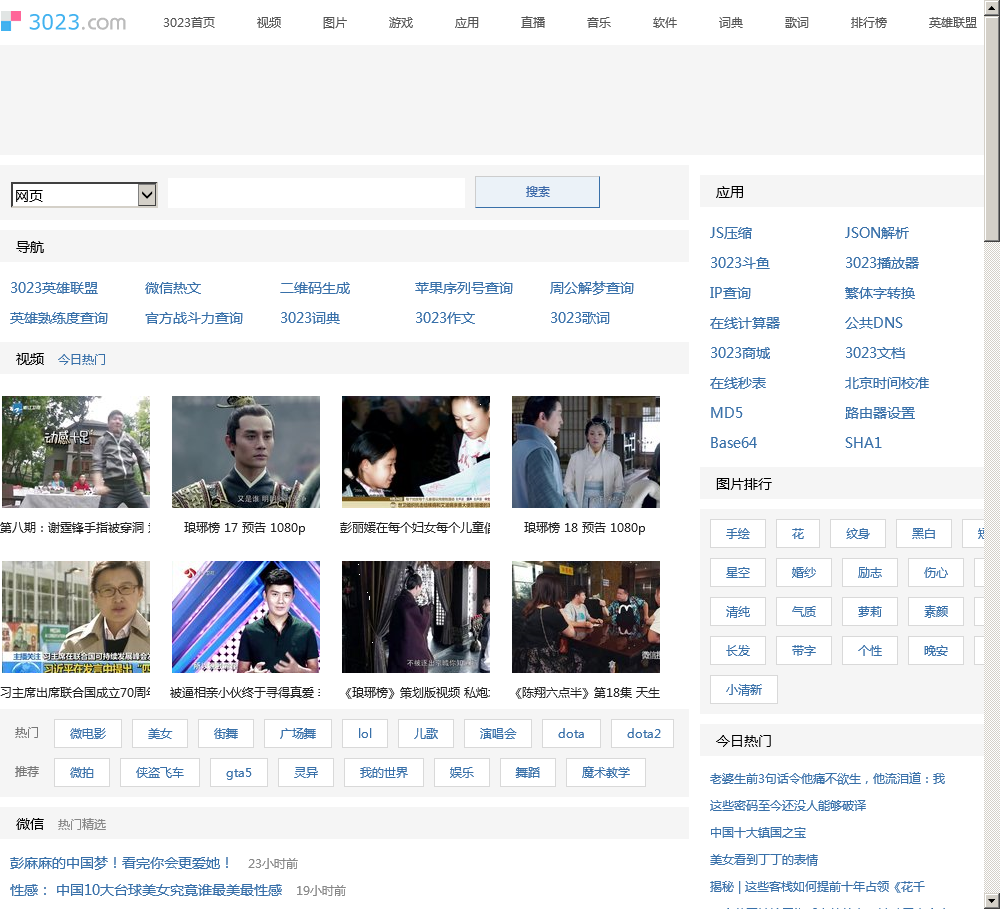This screenshot has width=1000, height=909.
Task: Click the 3023.com logo
Action: (63, 22)
